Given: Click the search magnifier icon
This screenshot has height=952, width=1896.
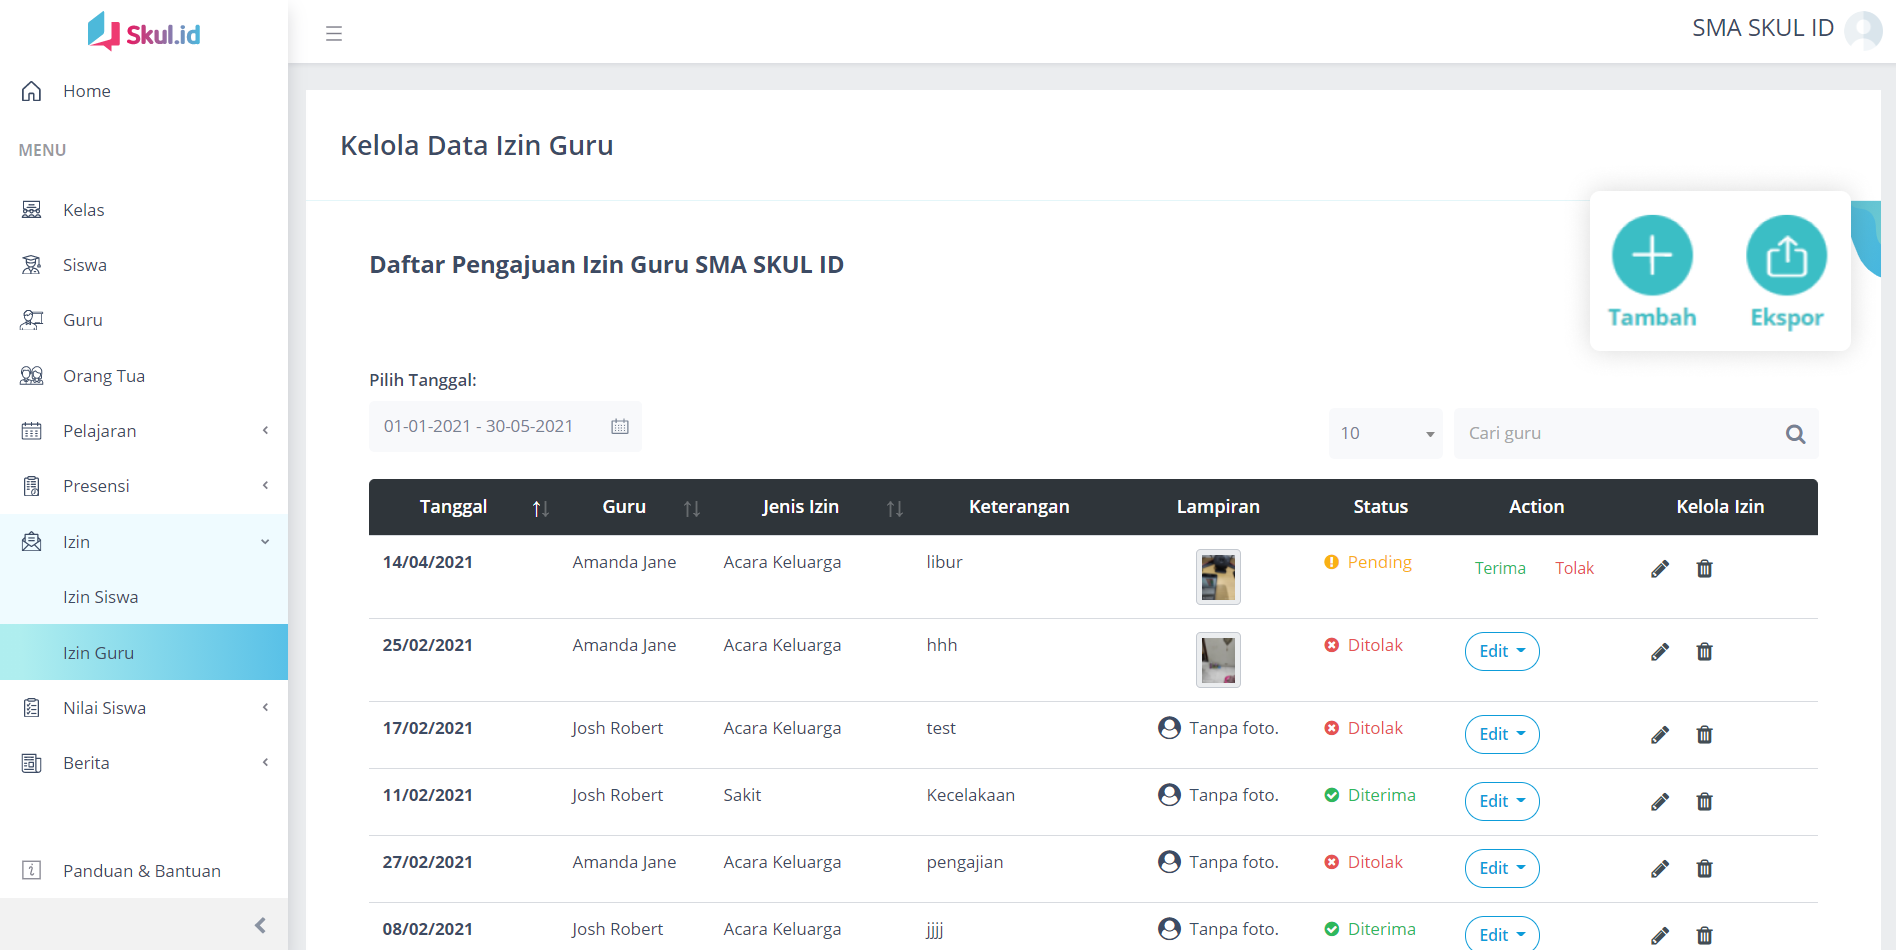Looking at the screenshot, I should click(1795, 434).
